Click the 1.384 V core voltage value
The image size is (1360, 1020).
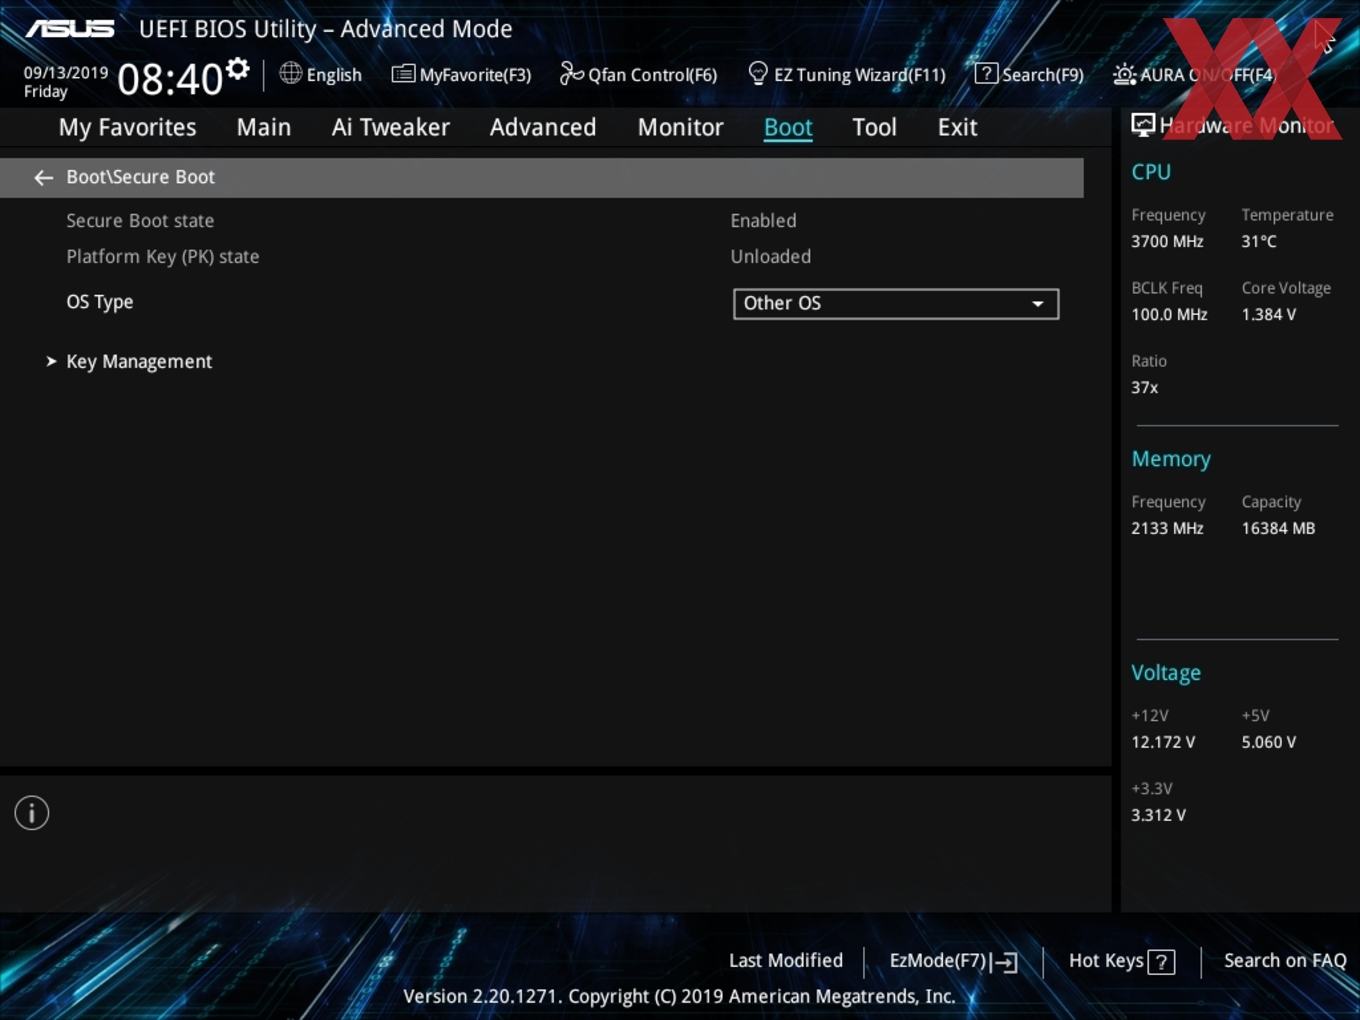pos(1269,315)
